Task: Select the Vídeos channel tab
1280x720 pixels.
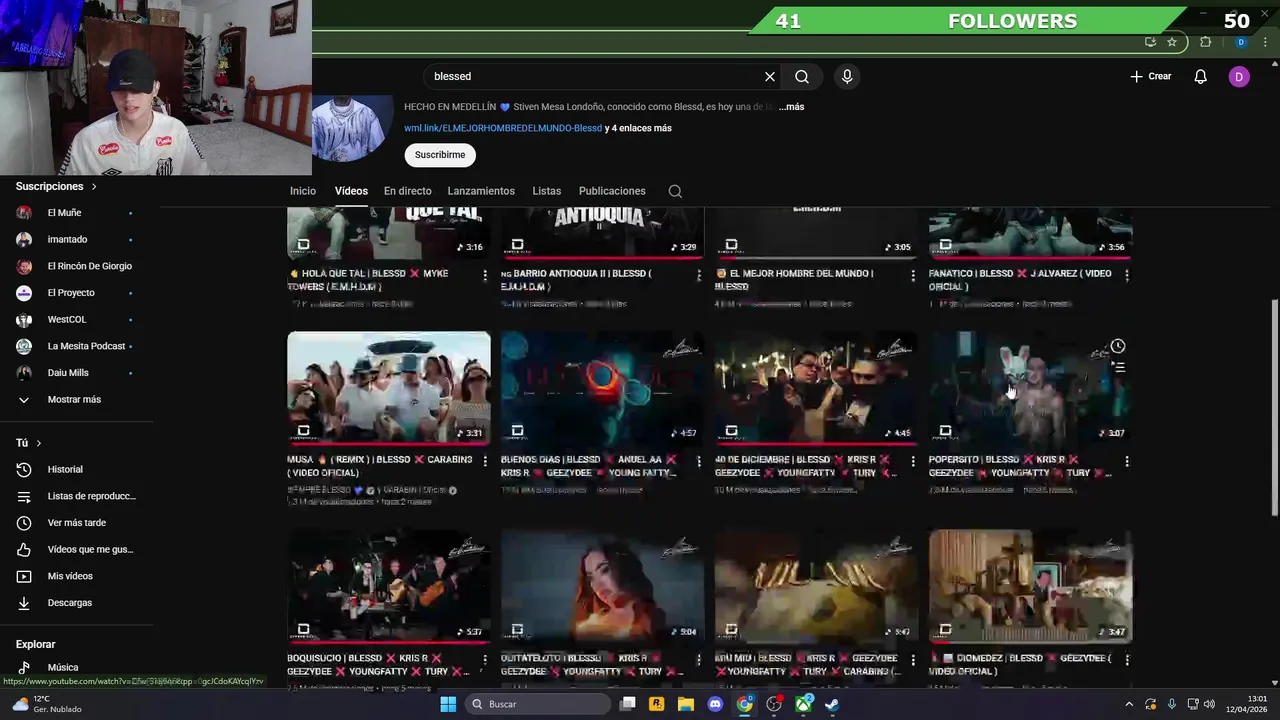Action: pos(351,191)
